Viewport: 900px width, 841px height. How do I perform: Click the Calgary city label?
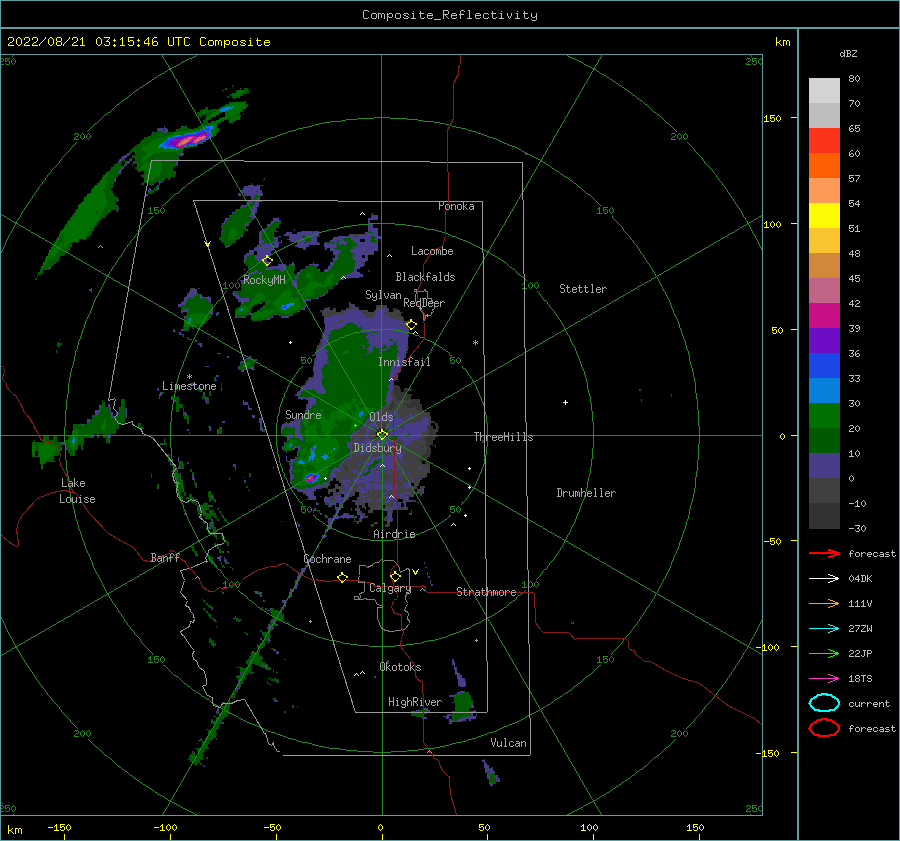390,588
